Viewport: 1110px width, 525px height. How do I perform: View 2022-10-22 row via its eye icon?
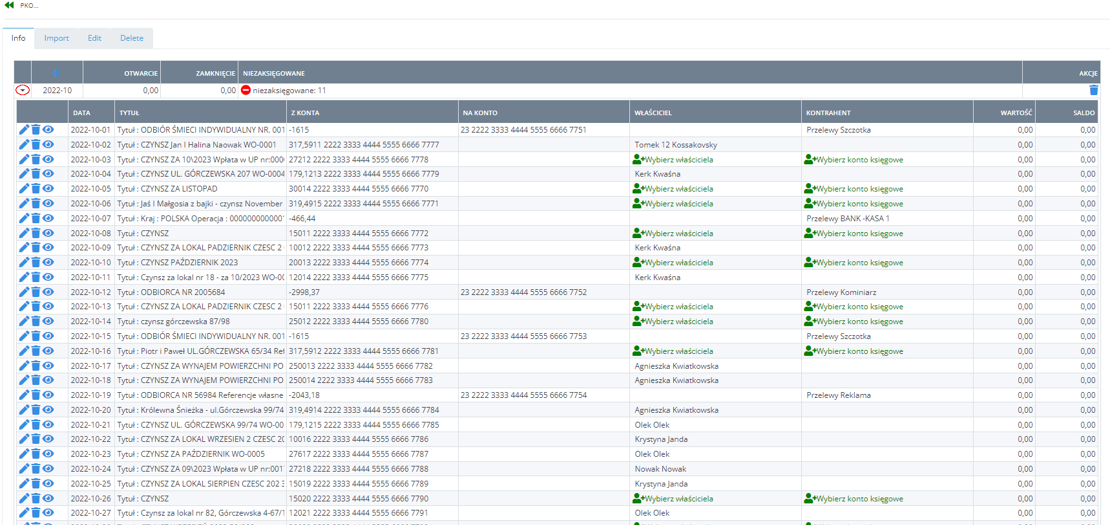tap(48, 439)
